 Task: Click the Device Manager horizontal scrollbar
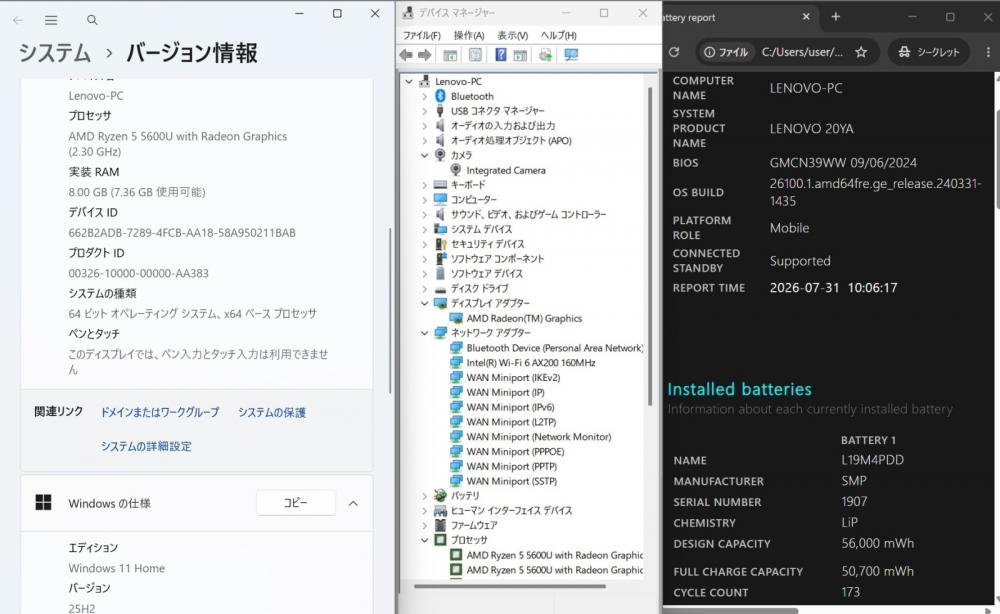pyautogui.click(x=510, y=586)
